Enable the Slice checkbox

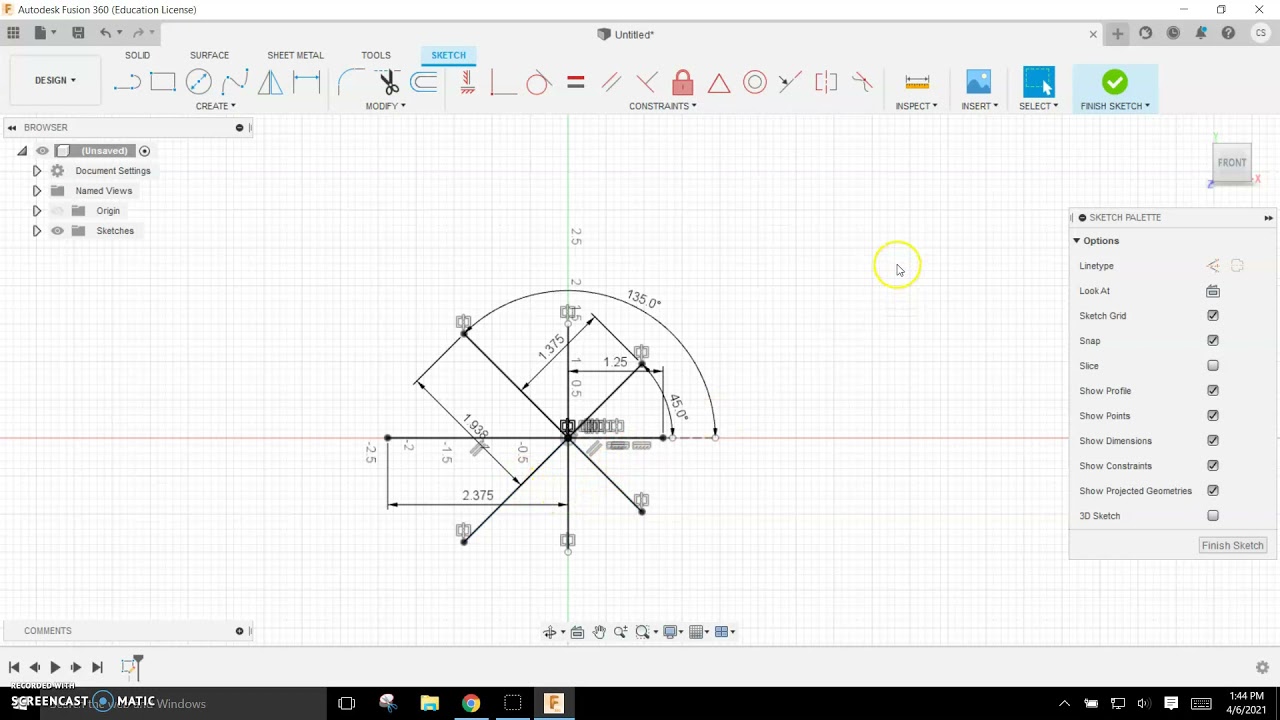point(1213,366)
